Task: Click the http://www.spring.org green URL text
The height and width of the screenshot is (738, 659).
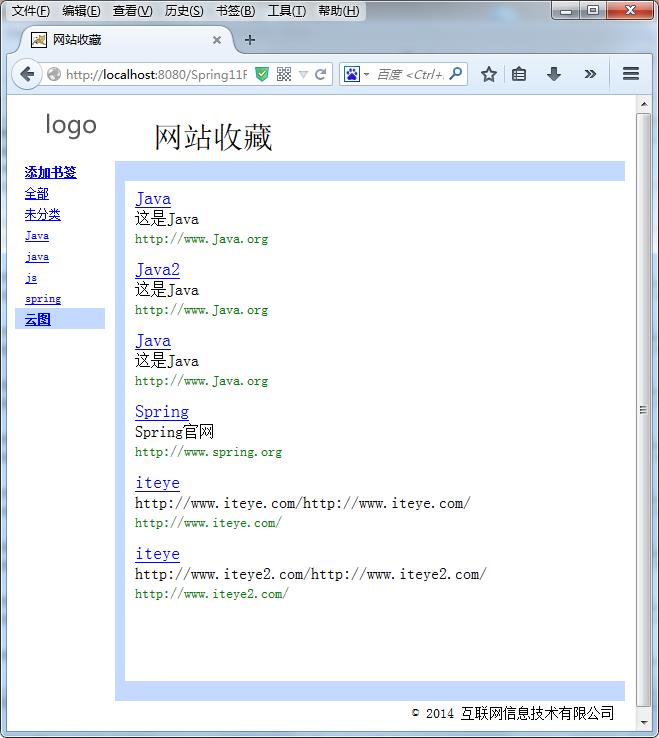Action: [208, 452]
